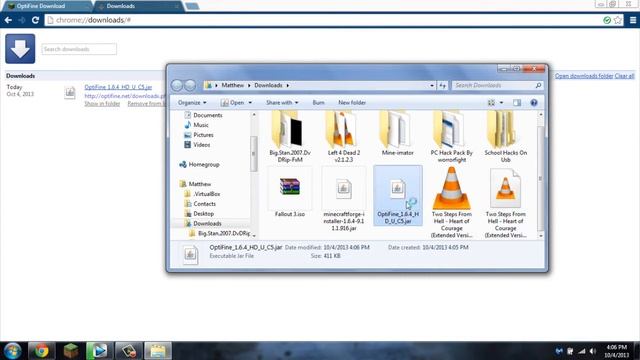
Task: Click the Chrome forward arrow
Action: click(22, 20)
